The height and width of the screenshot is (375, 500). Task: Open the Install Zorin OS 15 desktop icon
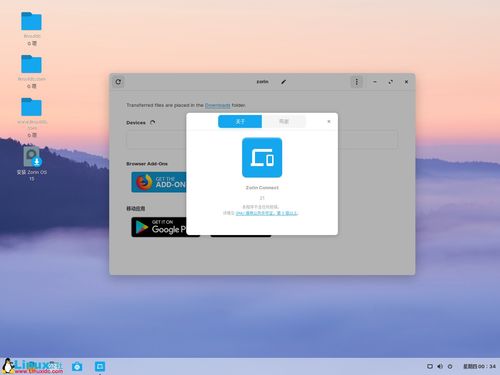(x=32, y=164)
